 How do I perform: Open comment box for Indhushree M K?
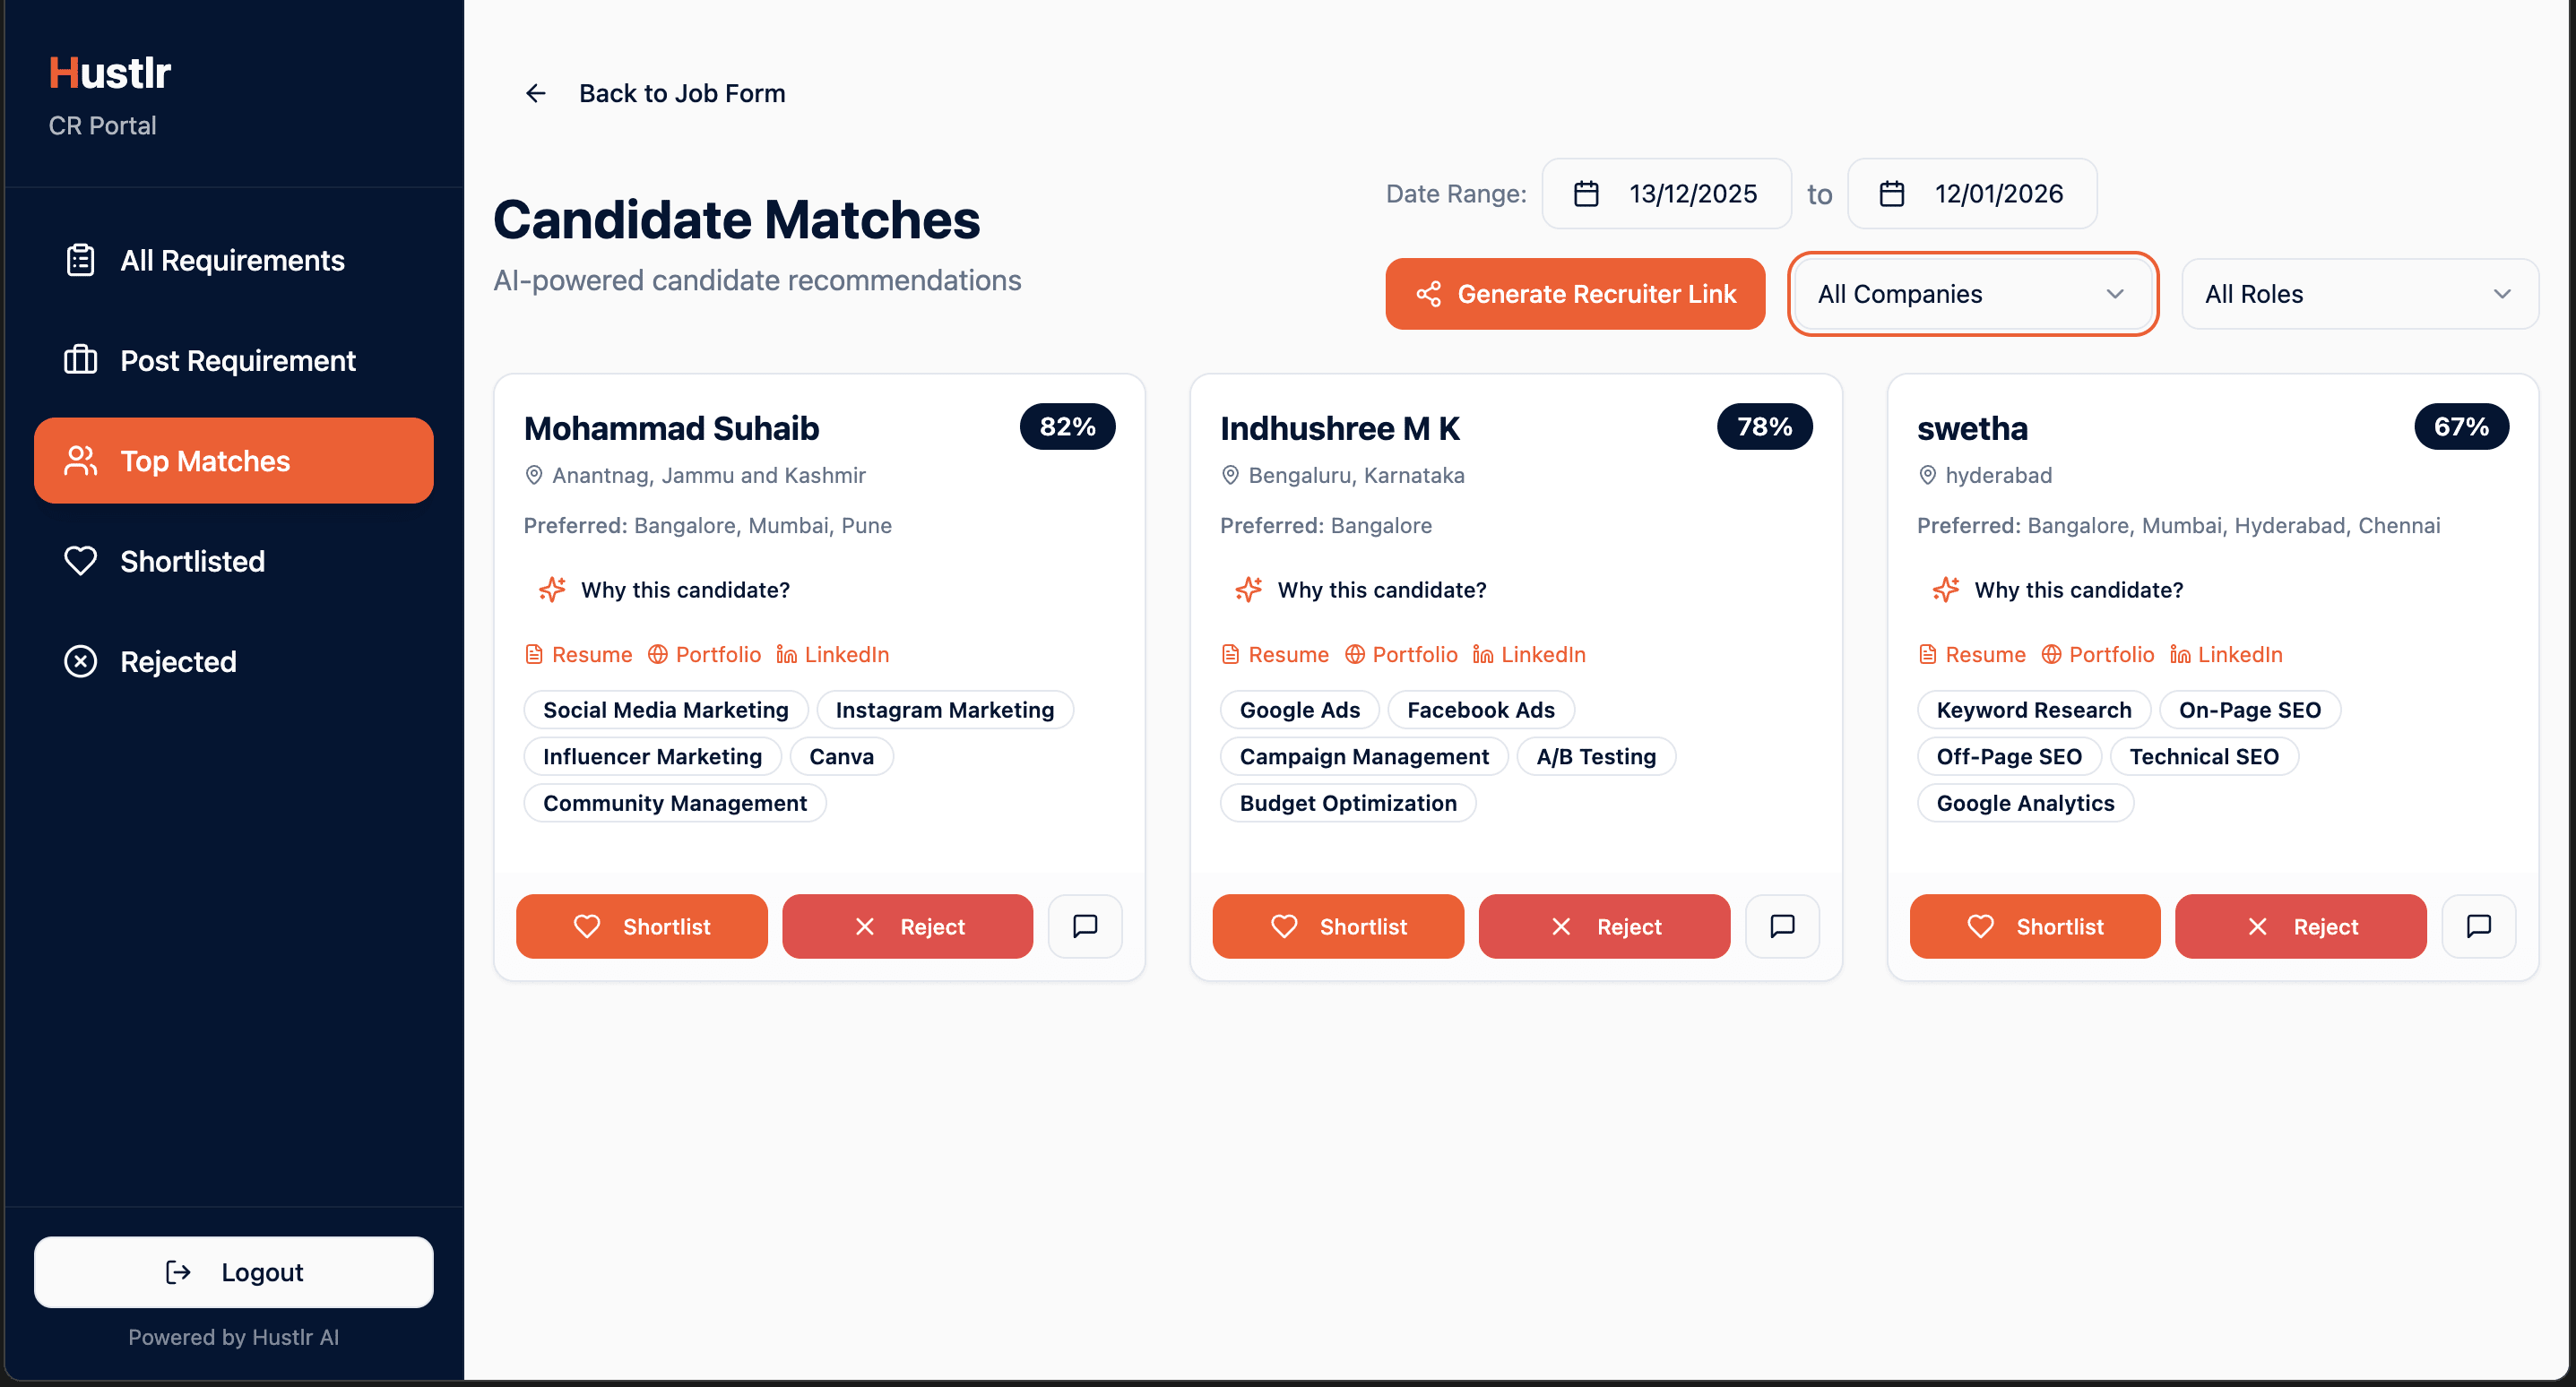(1781, 926)
